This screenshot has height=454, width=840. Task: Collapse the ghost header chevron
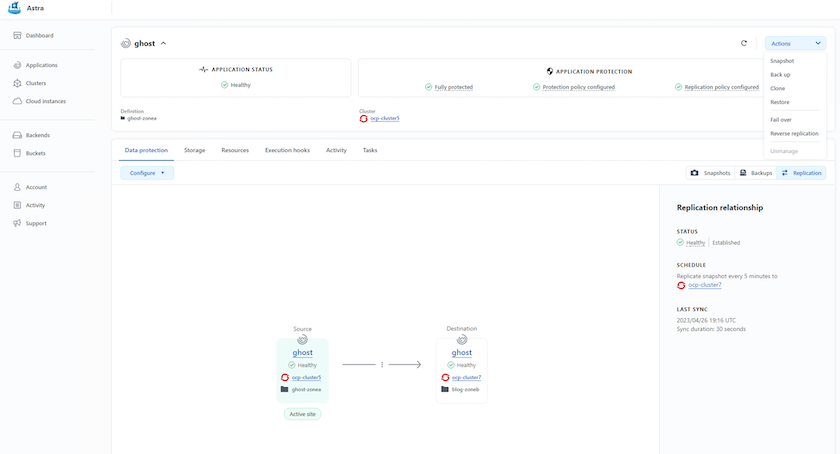click(x=163, y=43)
